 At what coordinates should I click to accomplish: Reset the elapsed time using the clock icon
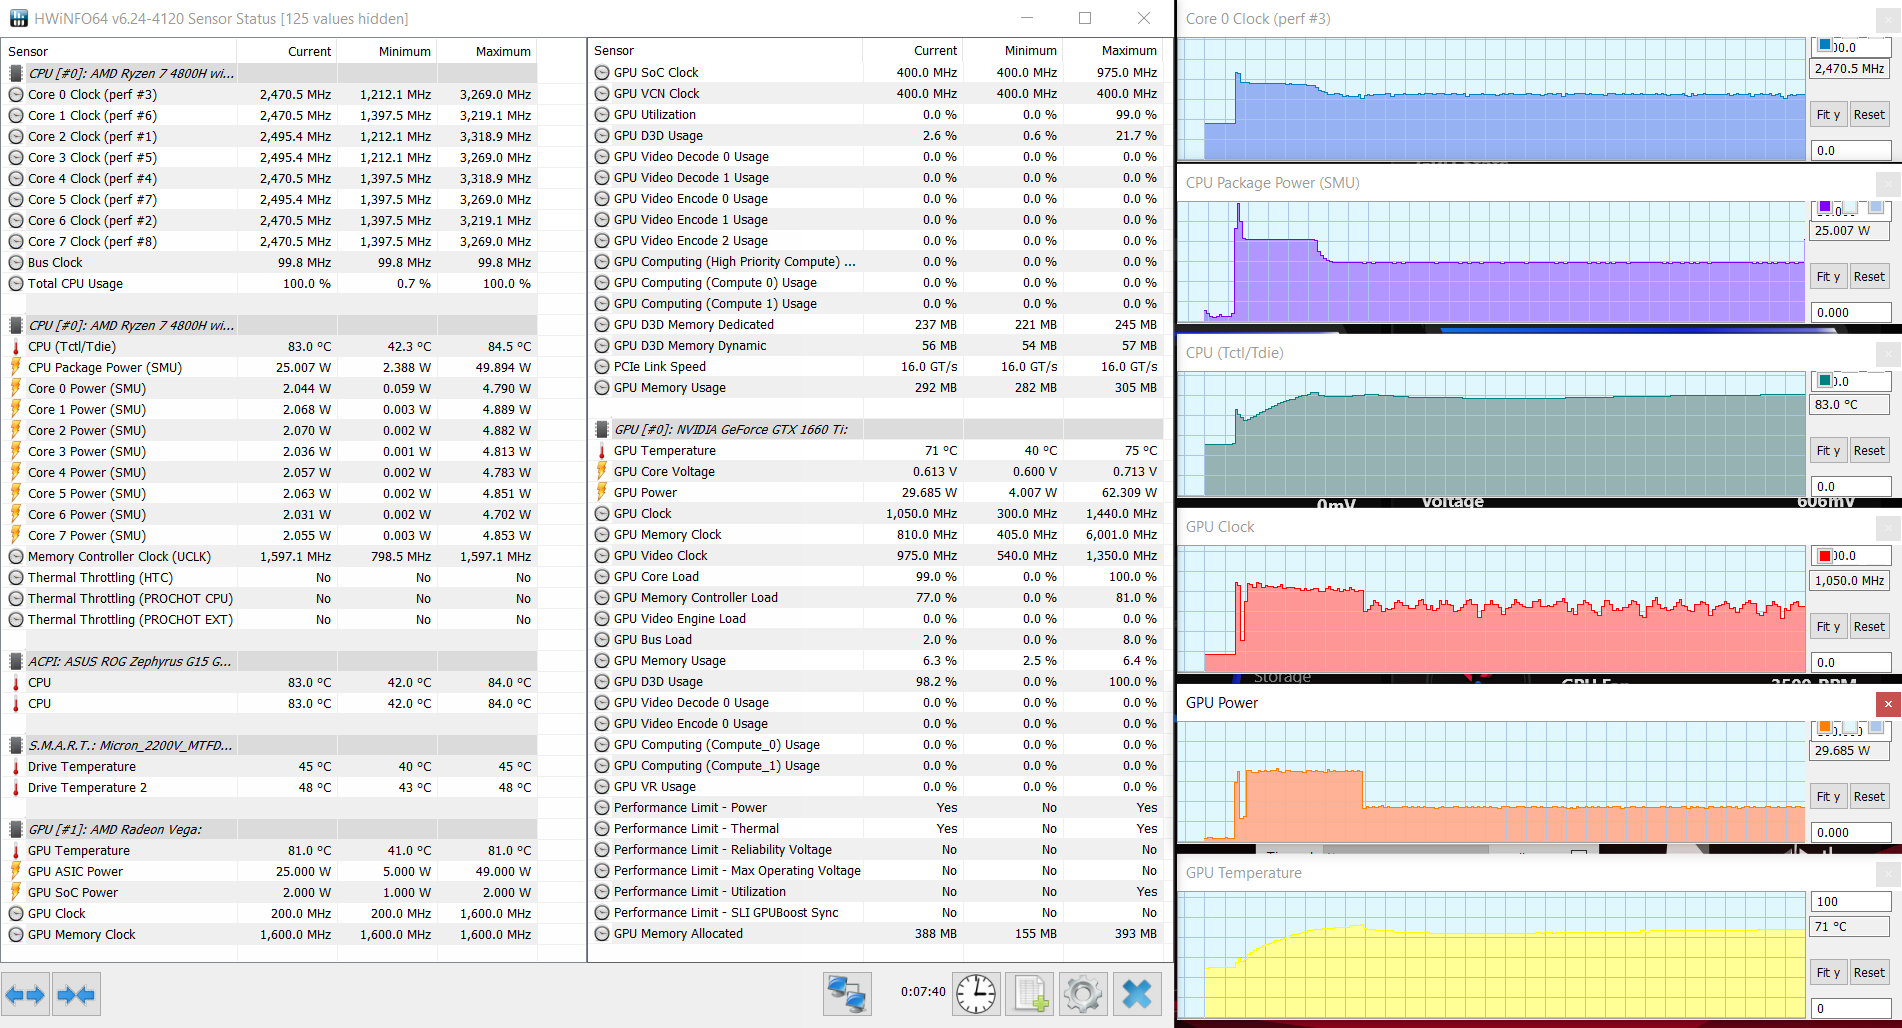tap(975, 994)
